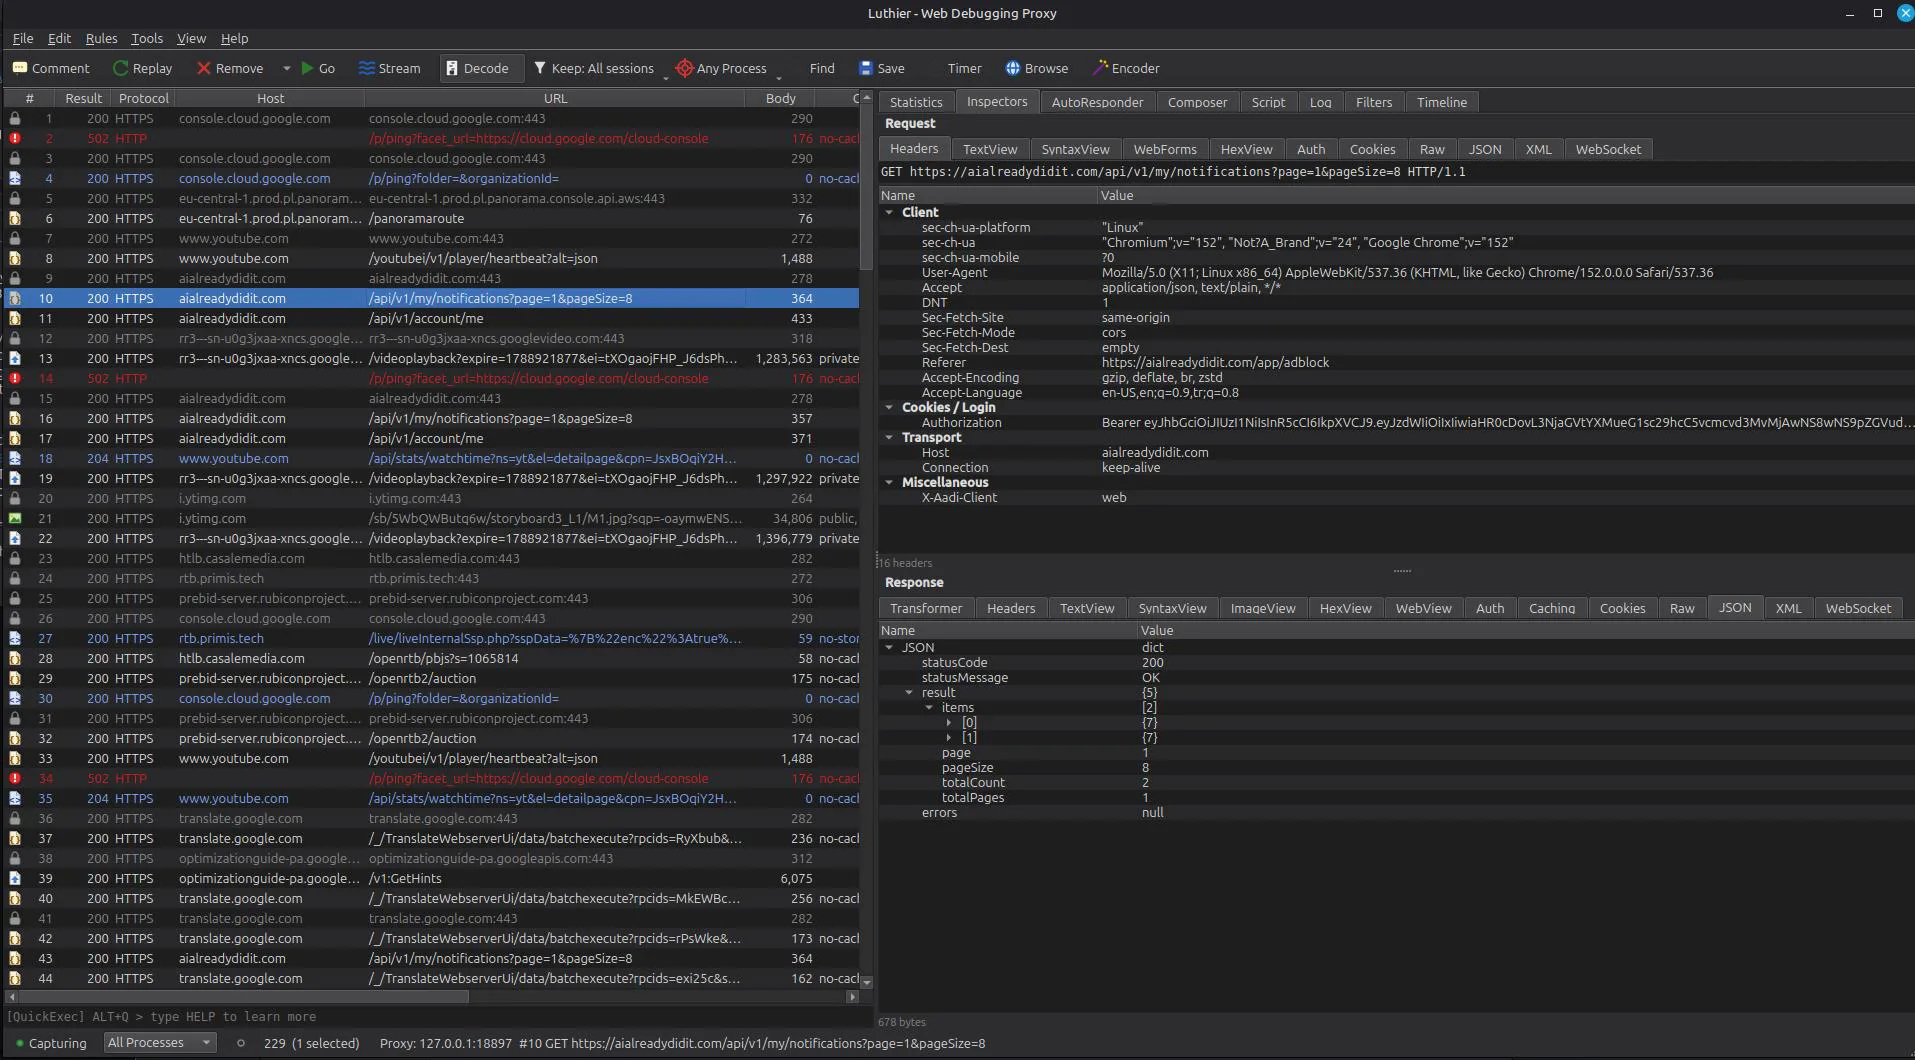Select the request Raw tab
The image size is (1915, 1060).
click(x=1432, y=149)
